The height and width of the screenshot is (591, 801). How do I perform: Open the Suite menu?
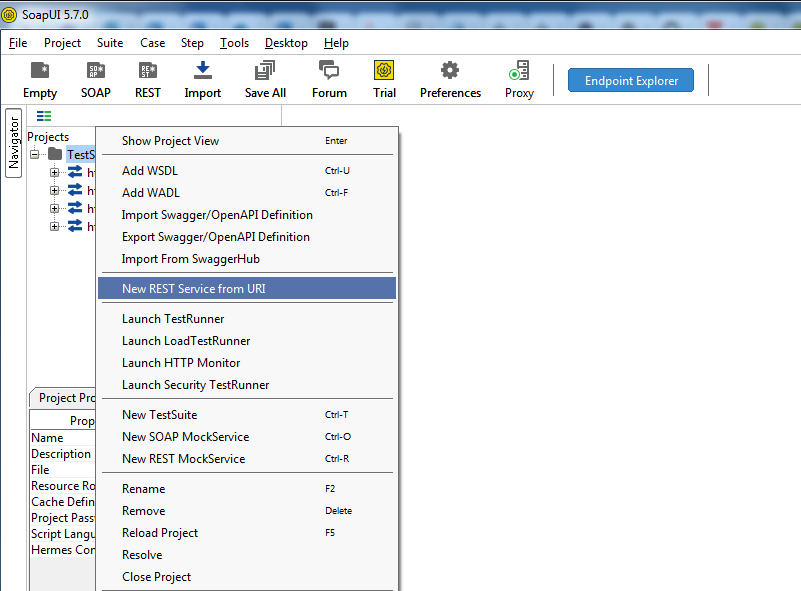(x=110, y=43)
